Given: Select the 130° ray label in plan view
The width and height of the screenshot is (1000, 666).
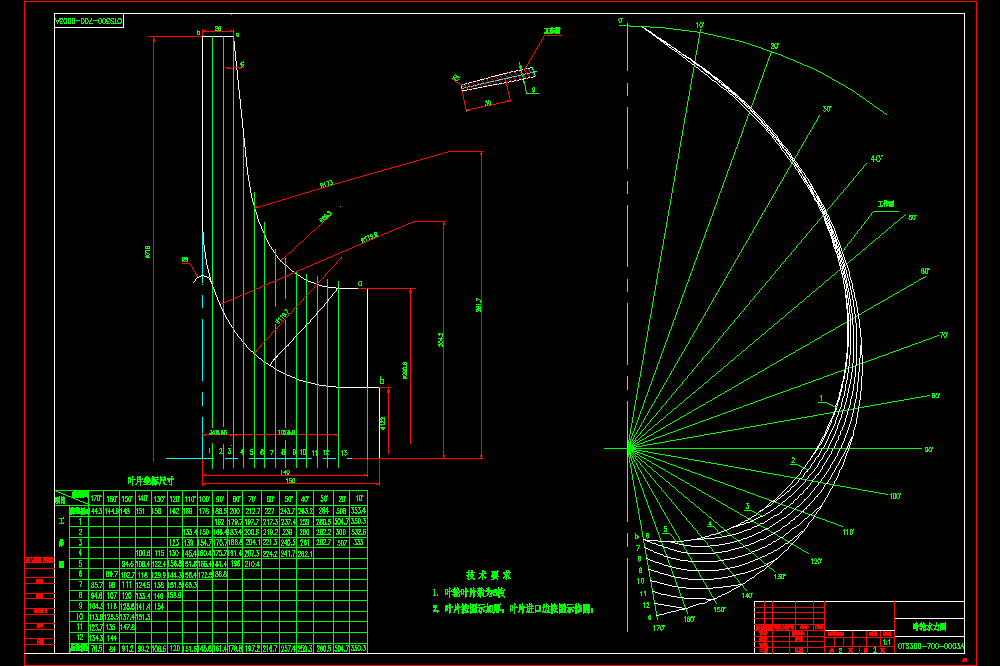Looking at the screenshot, I should pyautogui.click(x=779, y=577).
